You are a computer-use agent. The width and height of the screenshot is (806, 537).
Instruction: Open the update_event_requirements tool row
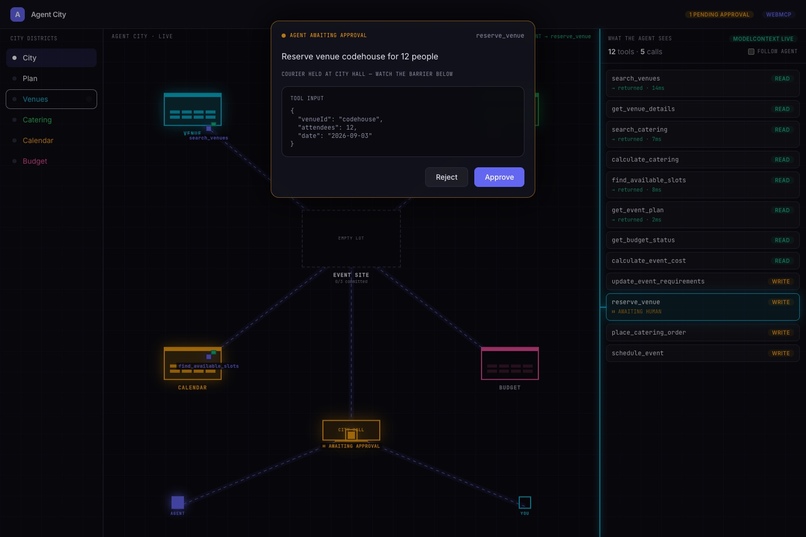(x=702, y=282)
